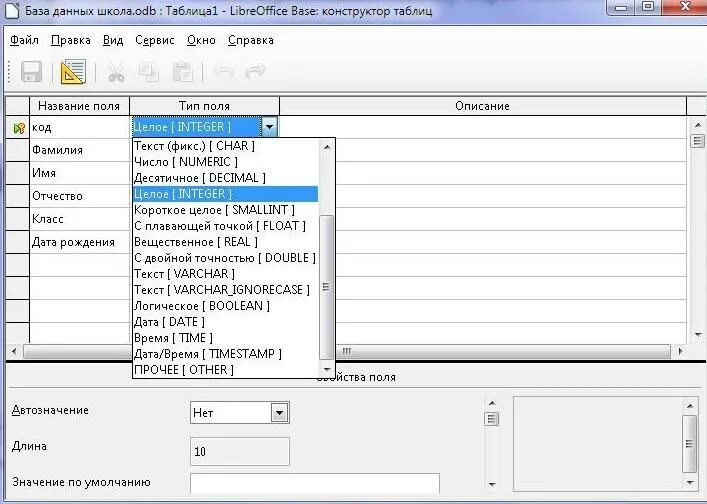Click the dropdown list scroll-down arrow
707x504 pixels.
327,370
